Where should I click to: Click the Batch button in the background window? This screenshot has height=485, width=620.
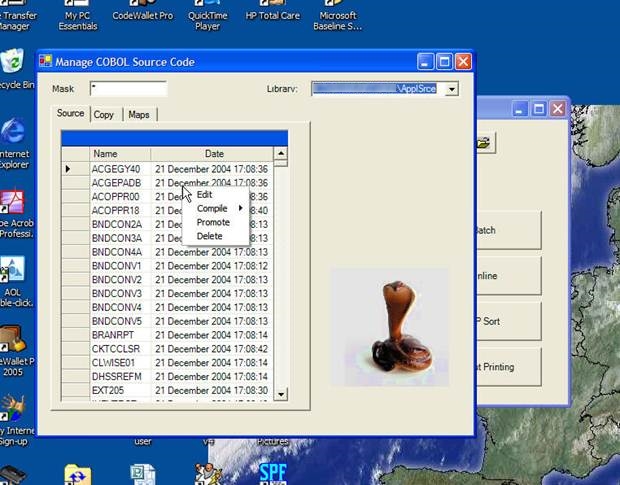(x=508, y=230)
